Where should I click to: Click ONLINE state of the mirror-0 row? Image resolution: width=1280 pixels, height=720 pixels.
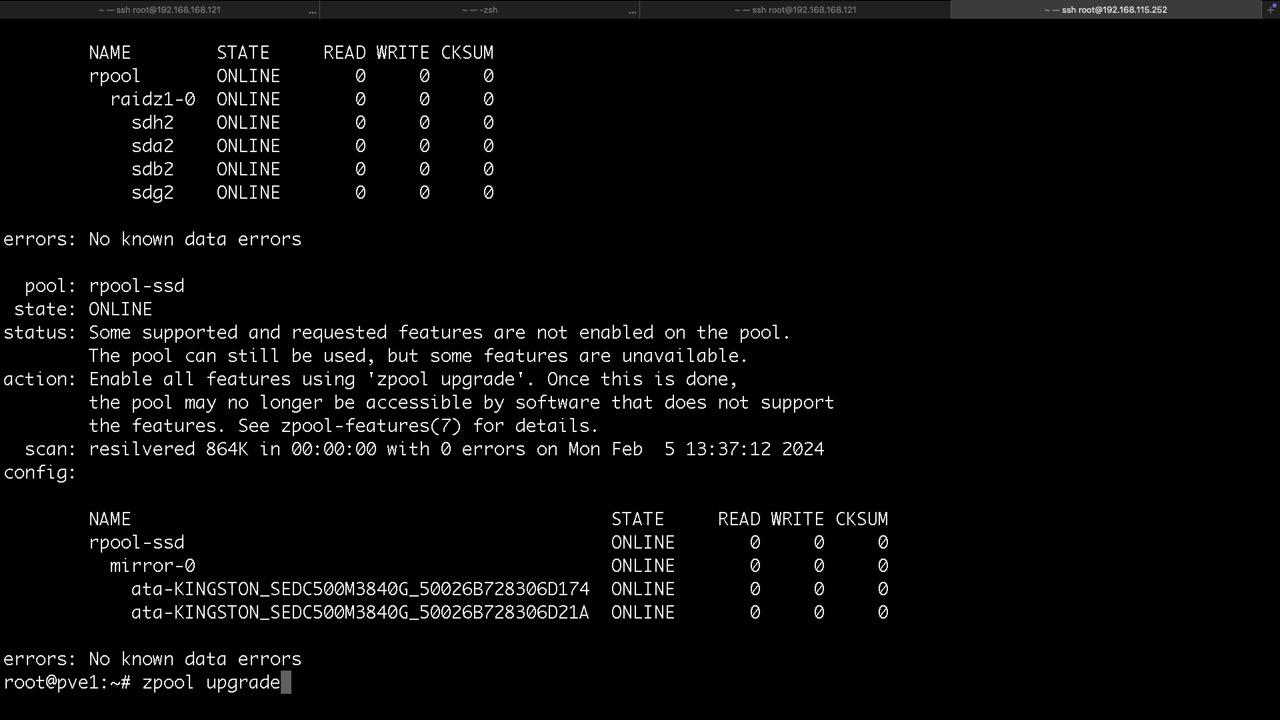(643, 566)
